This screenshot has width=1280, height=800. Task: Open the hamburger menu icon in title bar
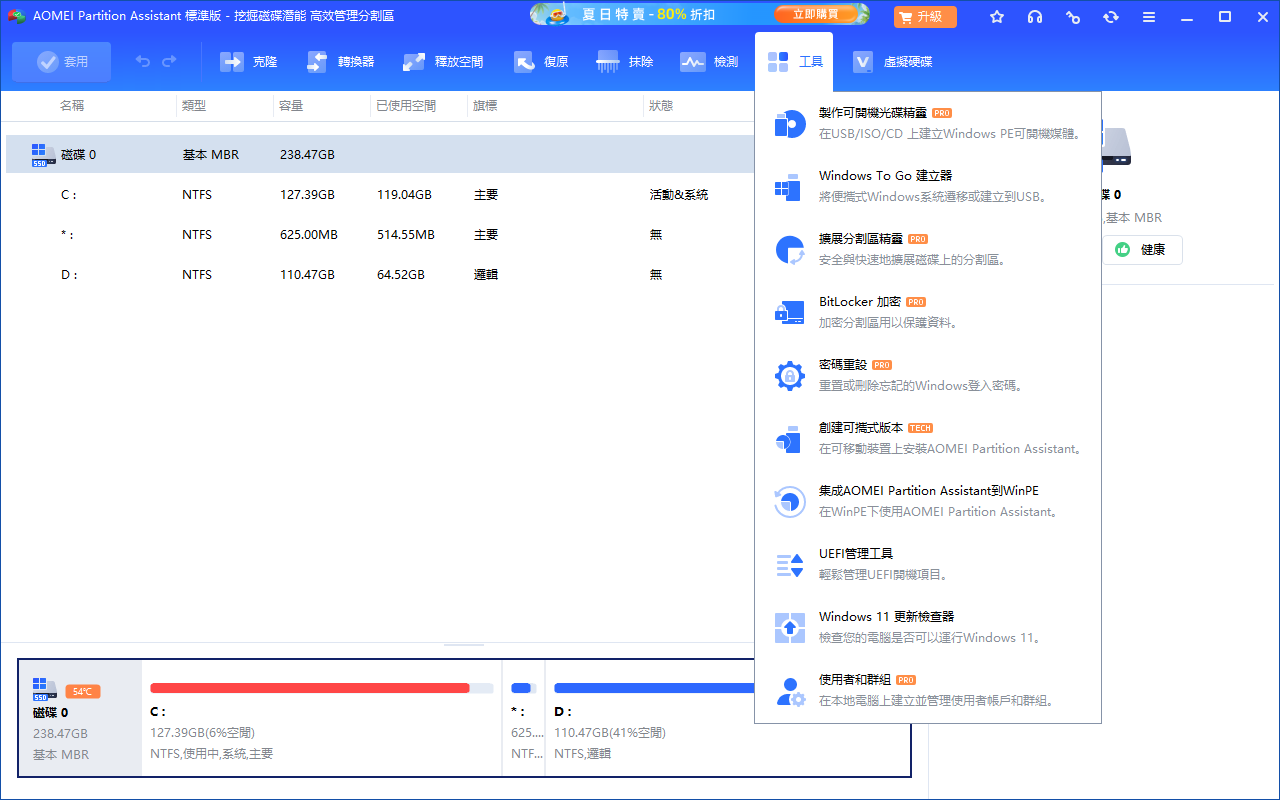(x=1149, y=17)
